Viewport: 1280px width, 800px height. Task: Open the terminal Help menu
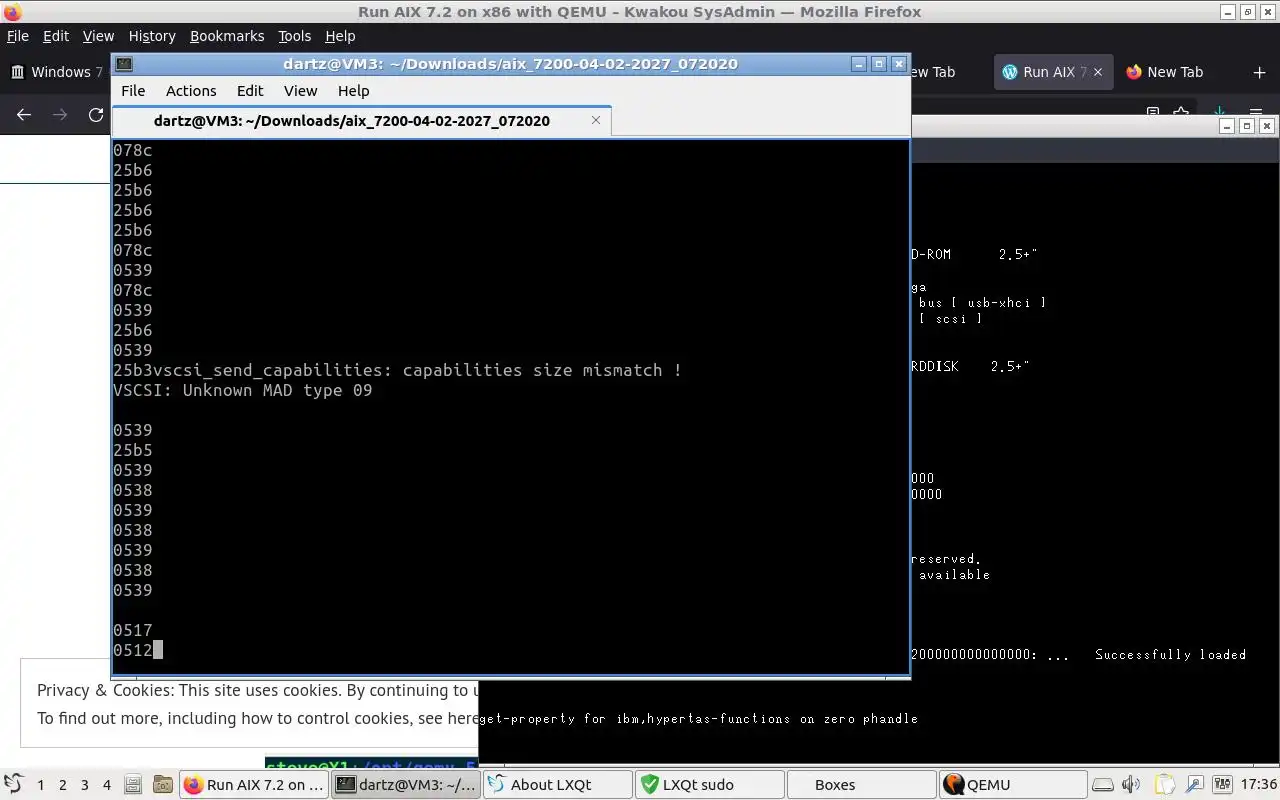coord(353,90)
